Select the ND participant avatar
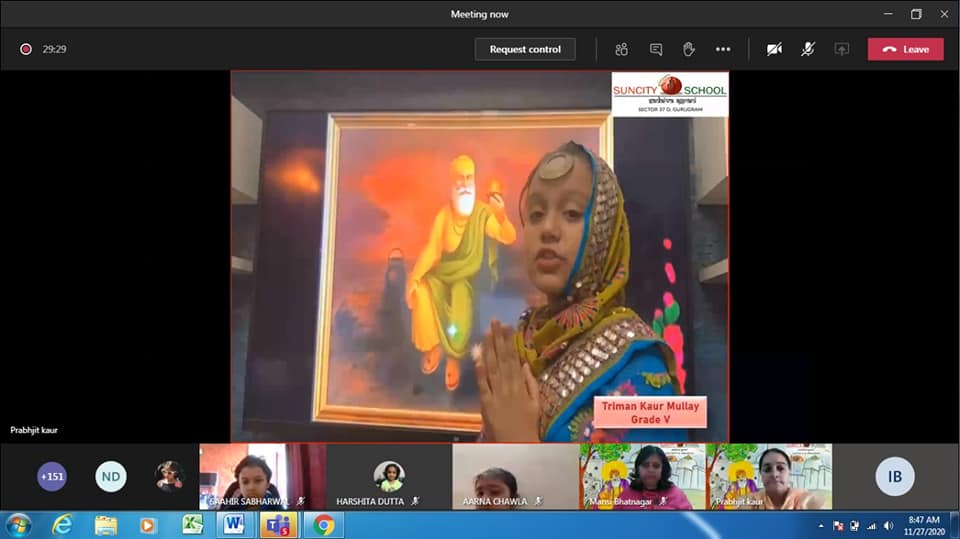The image size is (960, 539). click(x=111, y=477)
